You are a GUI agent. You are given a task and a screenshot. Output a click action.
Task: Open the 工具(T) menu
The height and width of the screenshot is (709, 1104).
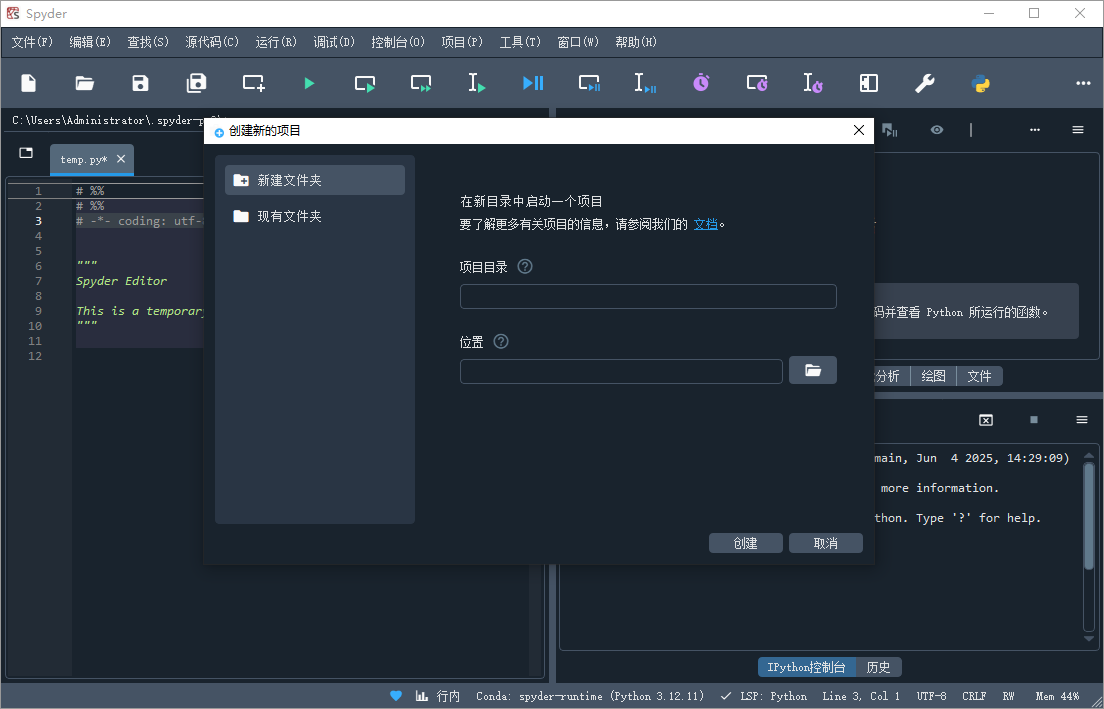point(520,42)
